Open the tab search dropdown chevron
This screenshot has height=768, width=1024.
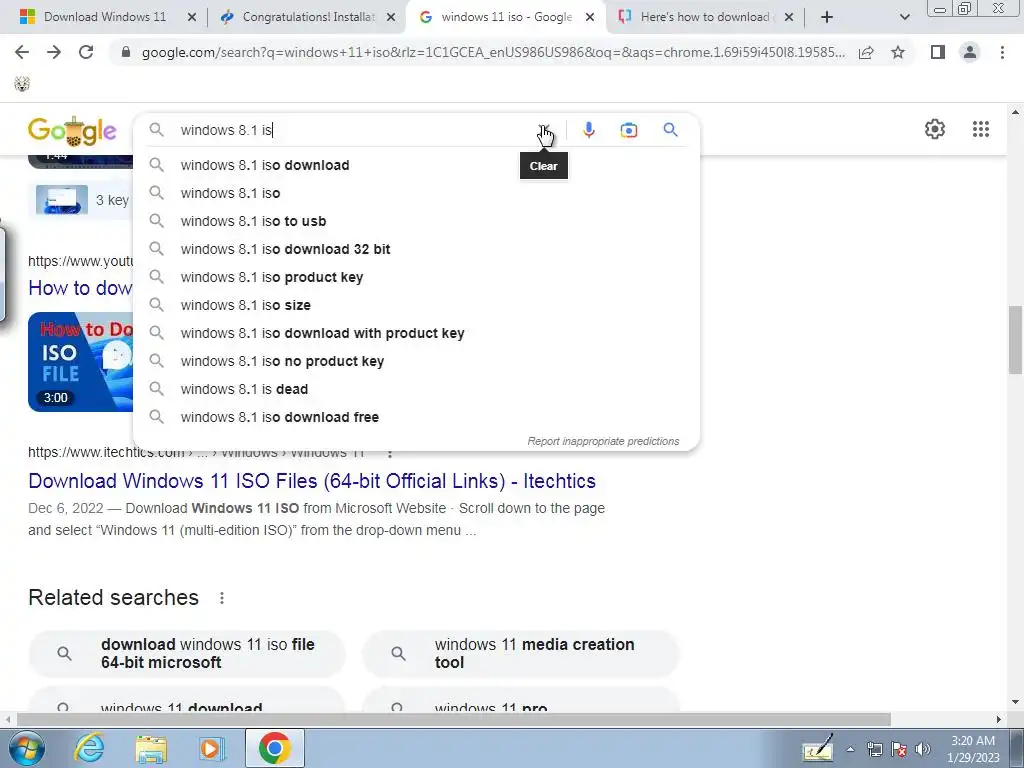904,17
